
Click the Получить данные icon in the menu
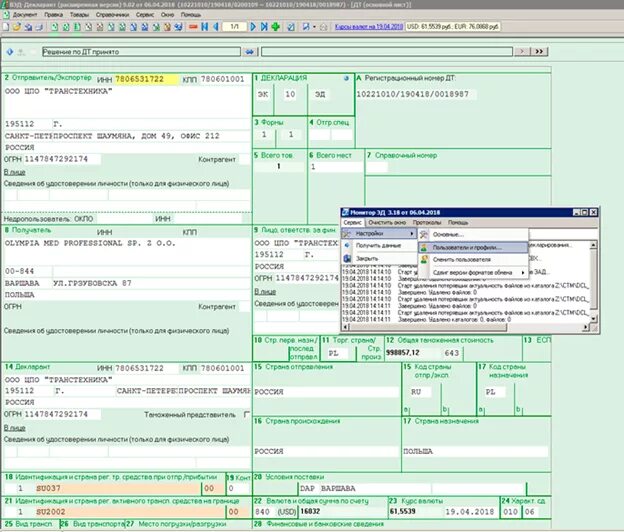coord(347,246)
